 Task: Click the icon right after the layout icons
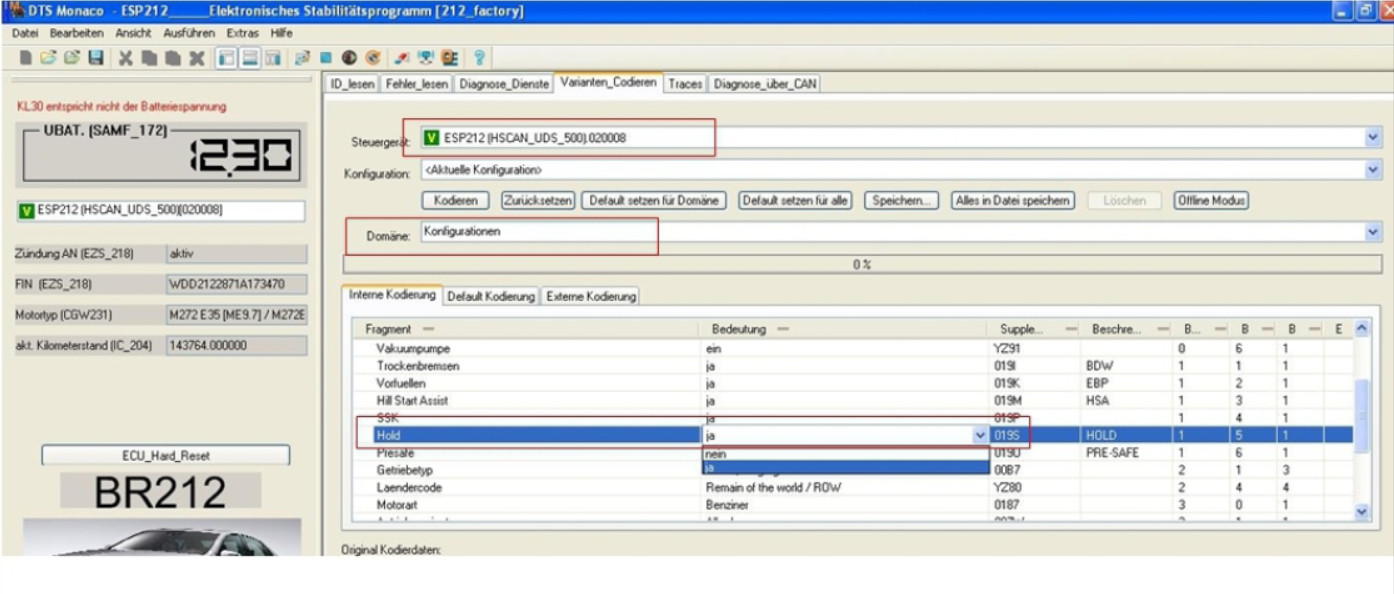[x=301, y=57]
